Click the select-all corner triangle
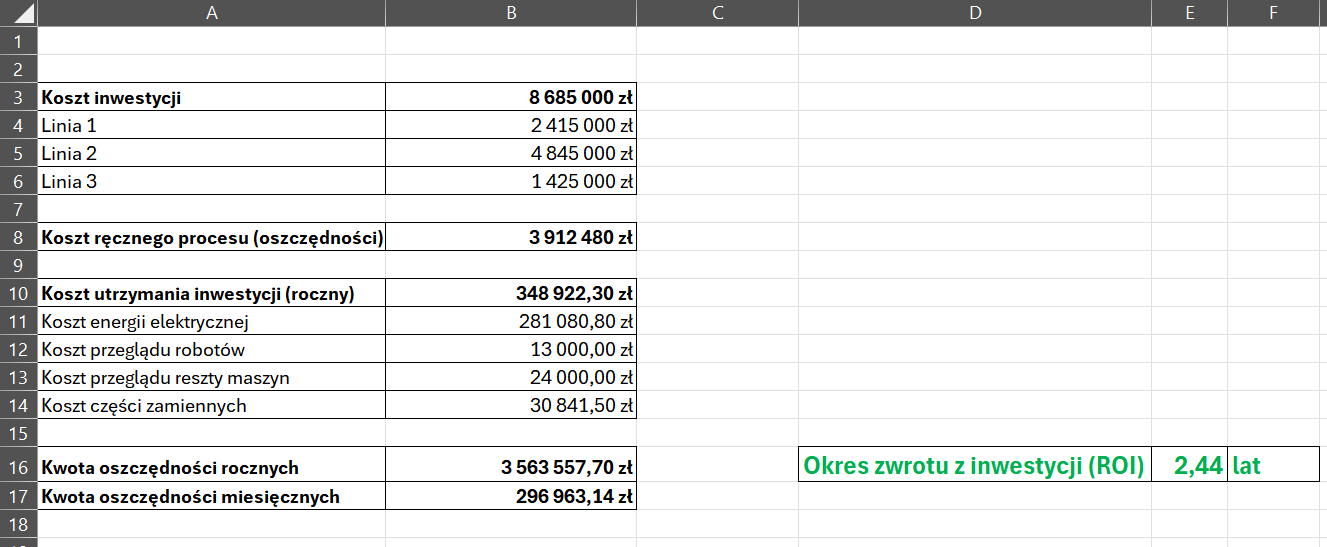The width and height of the screenshot is (1327, 547). point(26,14)
